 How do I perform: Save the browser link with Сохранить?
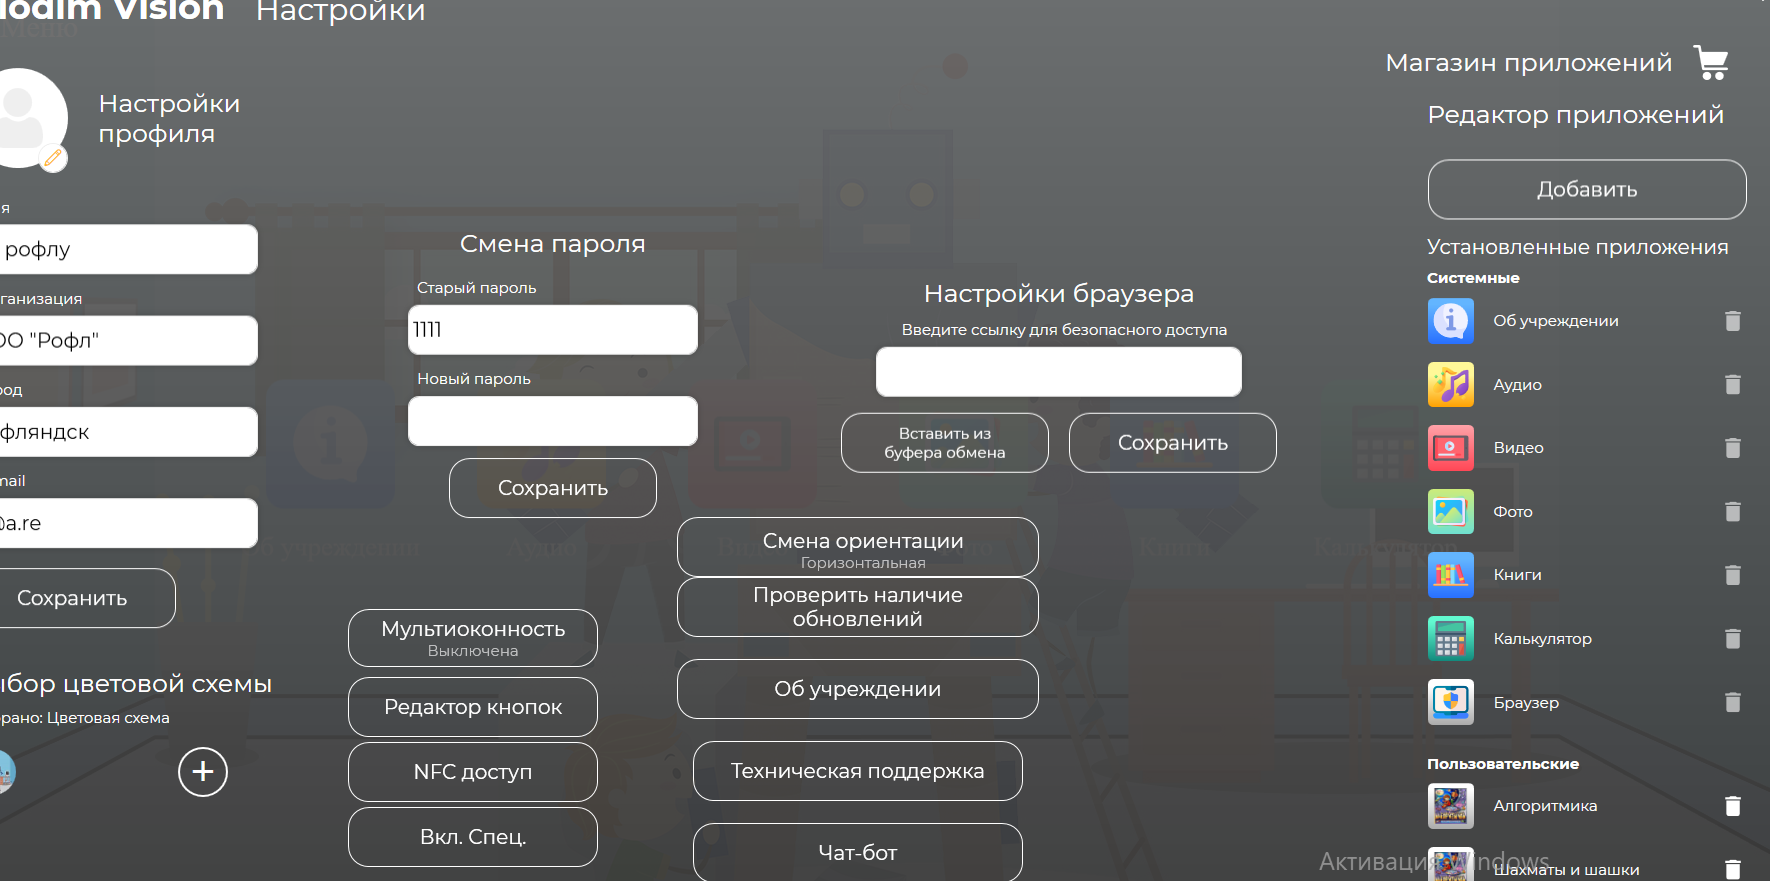tap(1173, 443)
